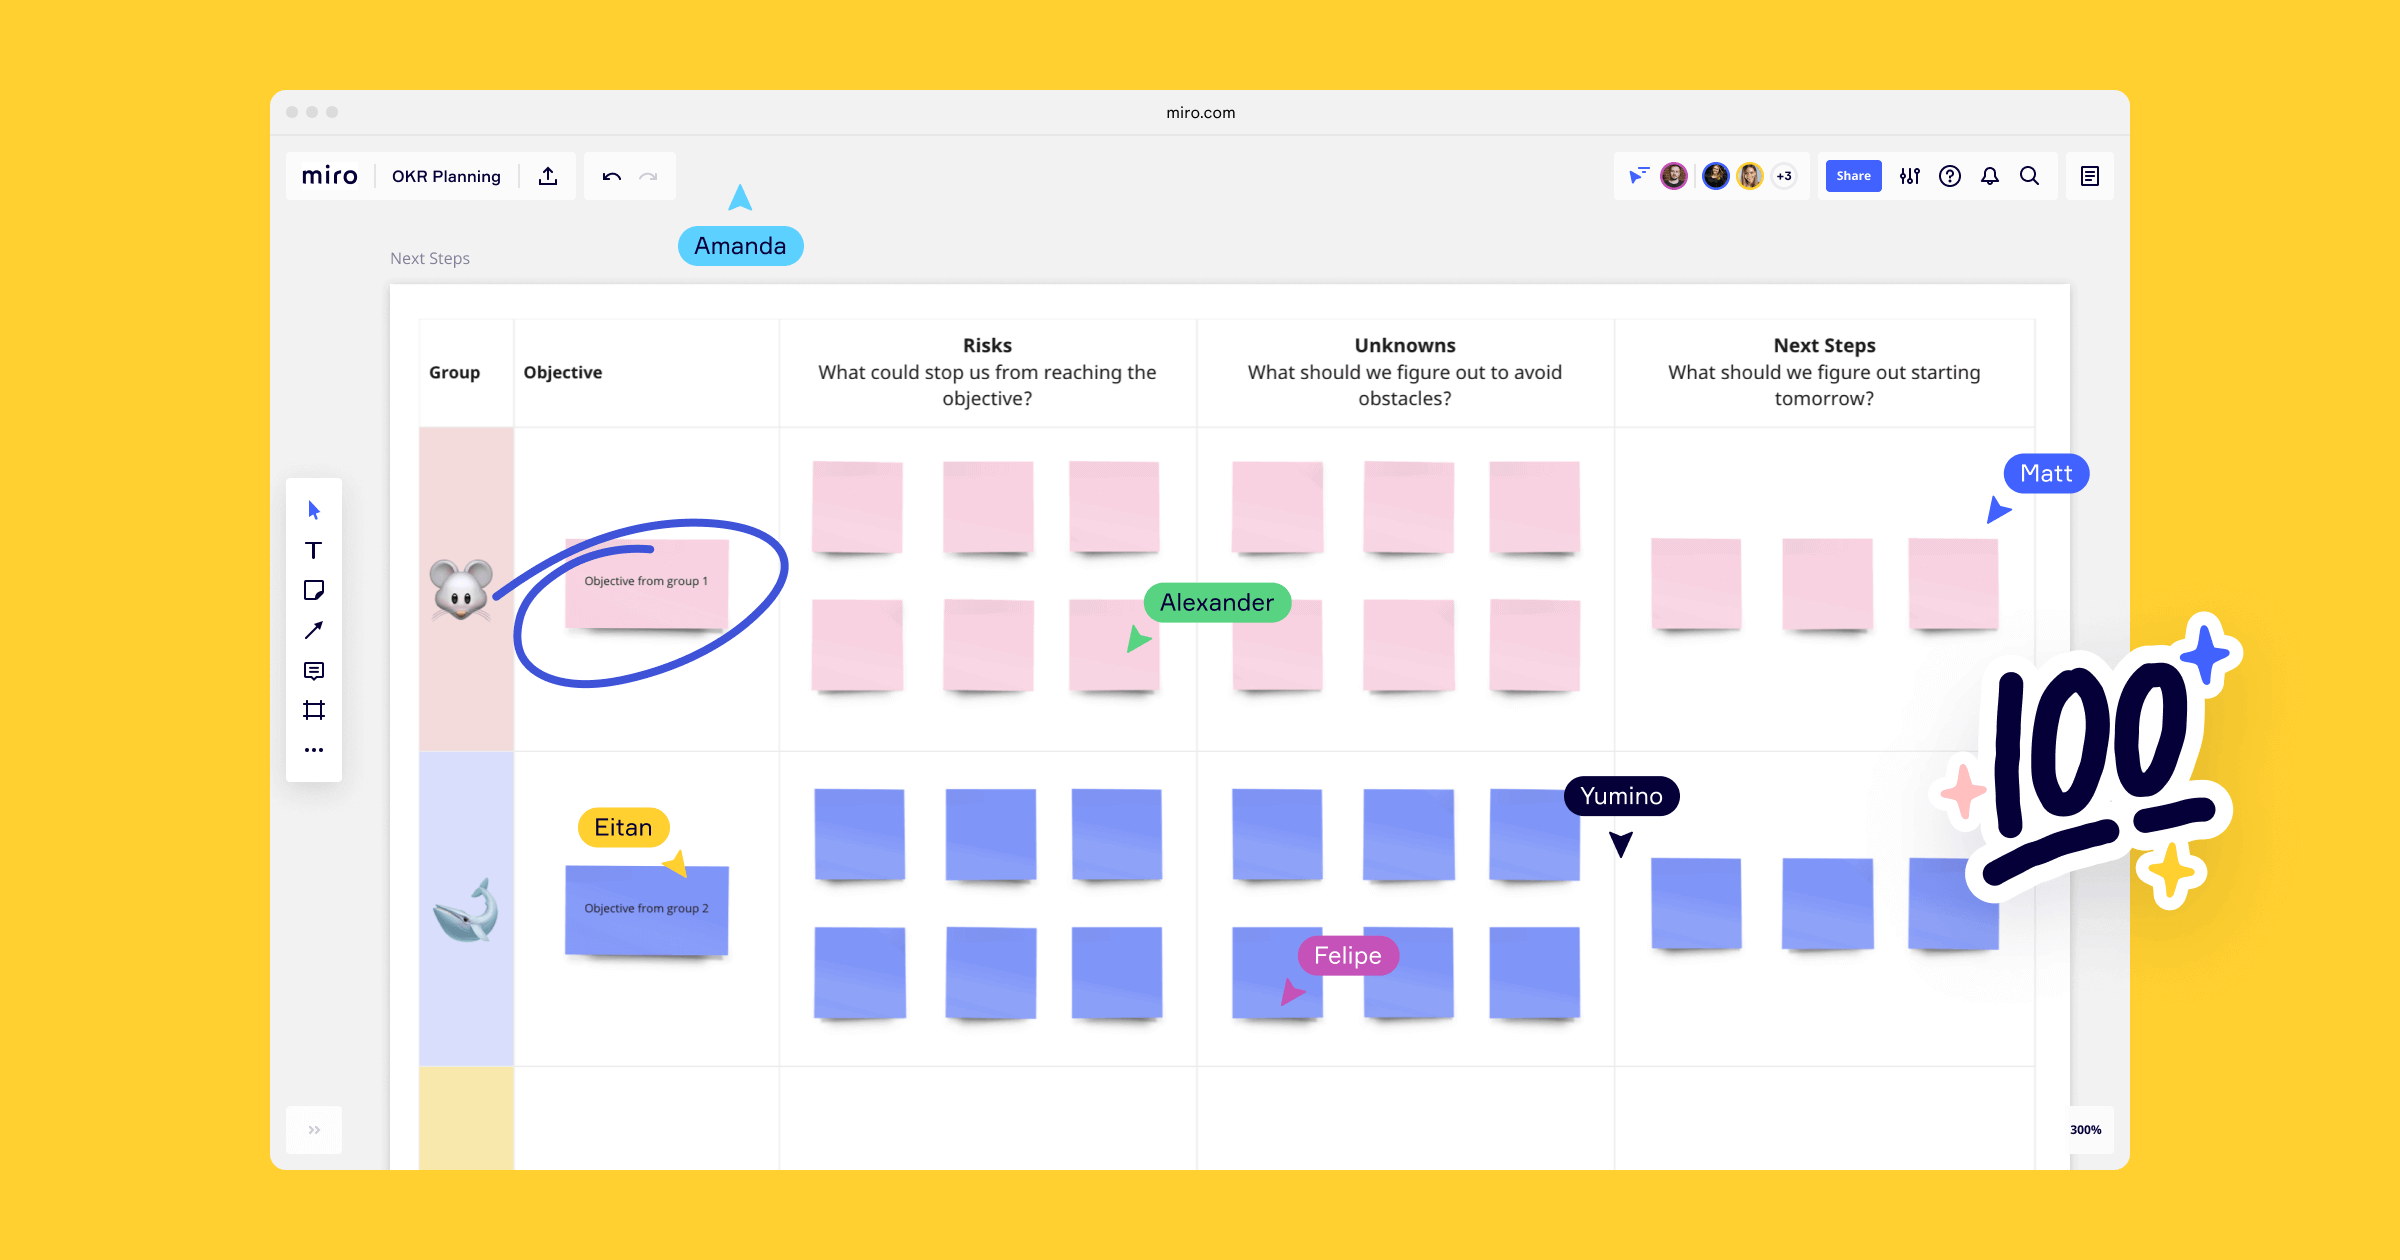Image resolution: width=2400 pixels, height=1260 pixels.
Task: Select the Arrow connection line tool
Action: pos(314,630)
